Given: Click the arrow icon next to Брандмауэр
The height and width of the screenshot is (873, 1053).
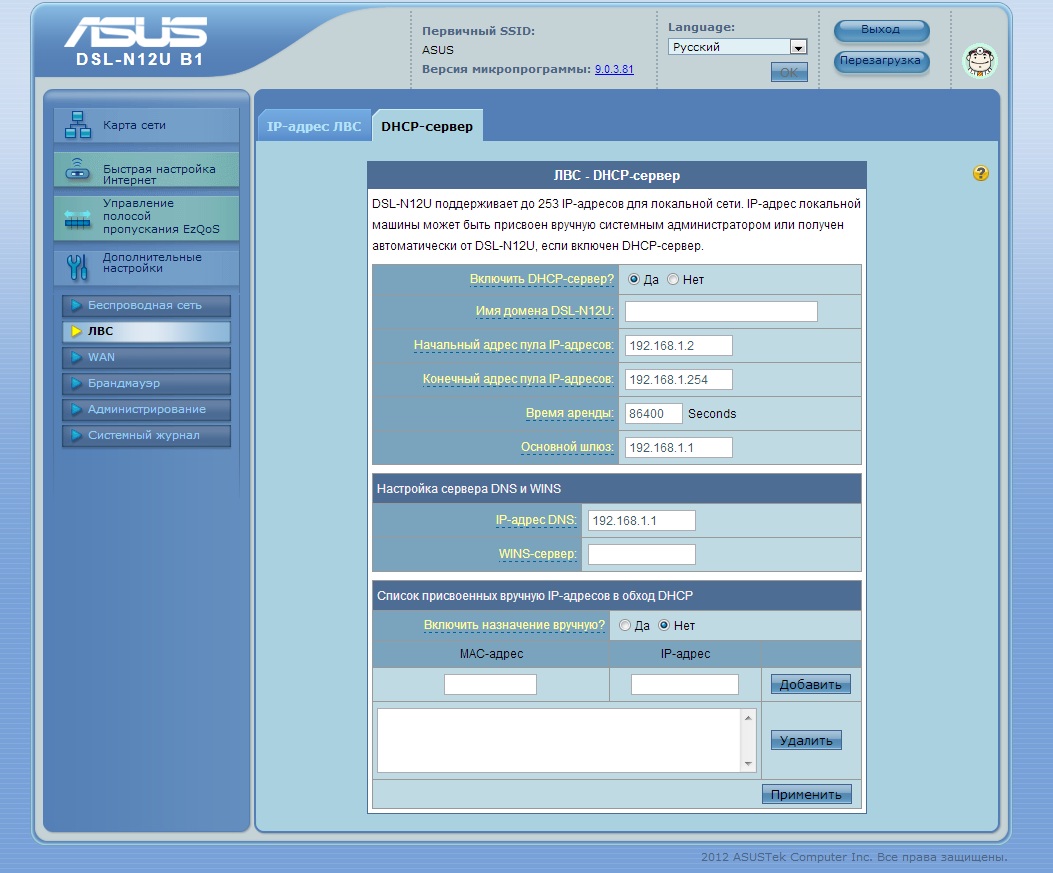Looking at the screenshot, I should (x=76, y=384).
